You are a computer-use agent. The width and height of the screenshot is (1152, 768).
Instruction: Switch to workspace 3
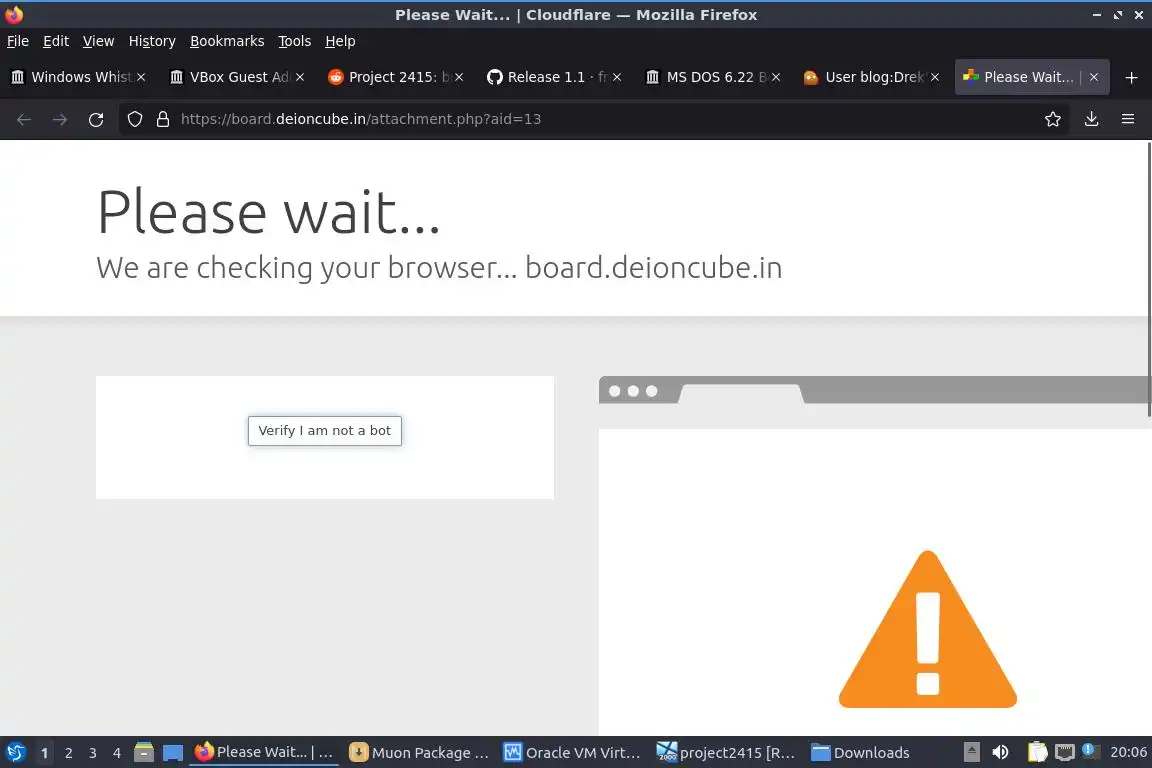click(x=93, y=753)
